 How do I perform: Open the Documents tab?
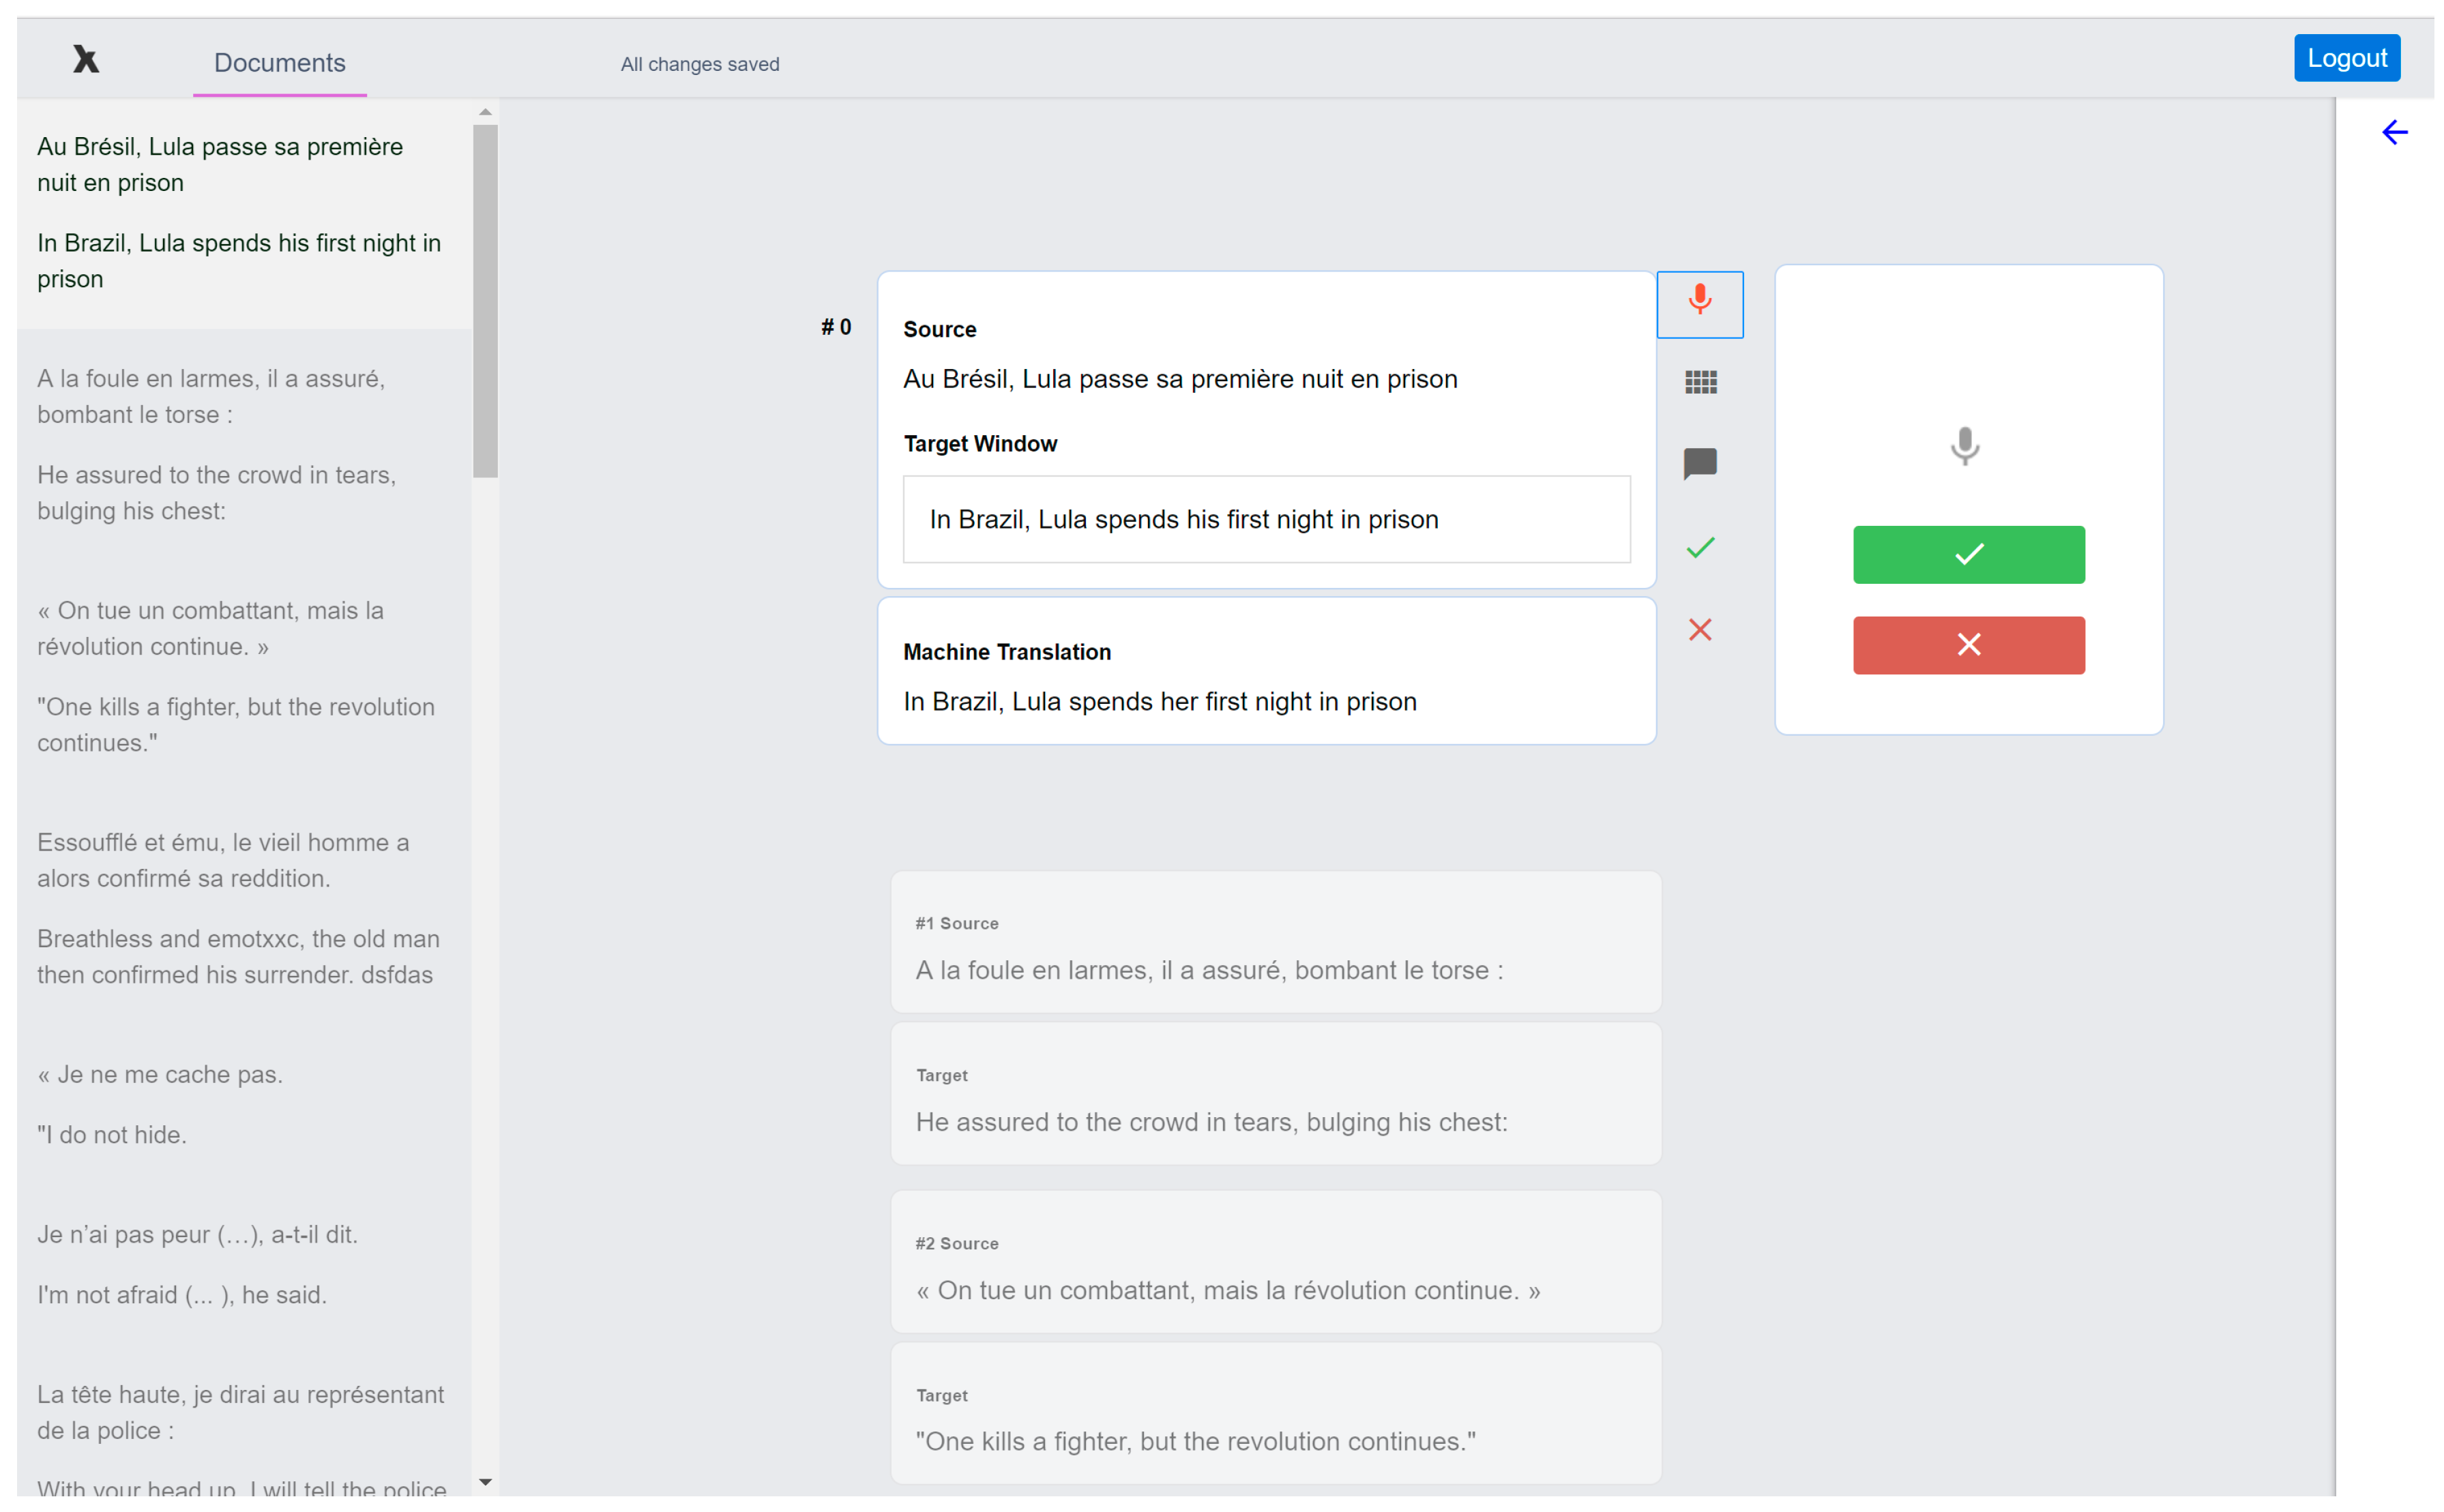279,63
